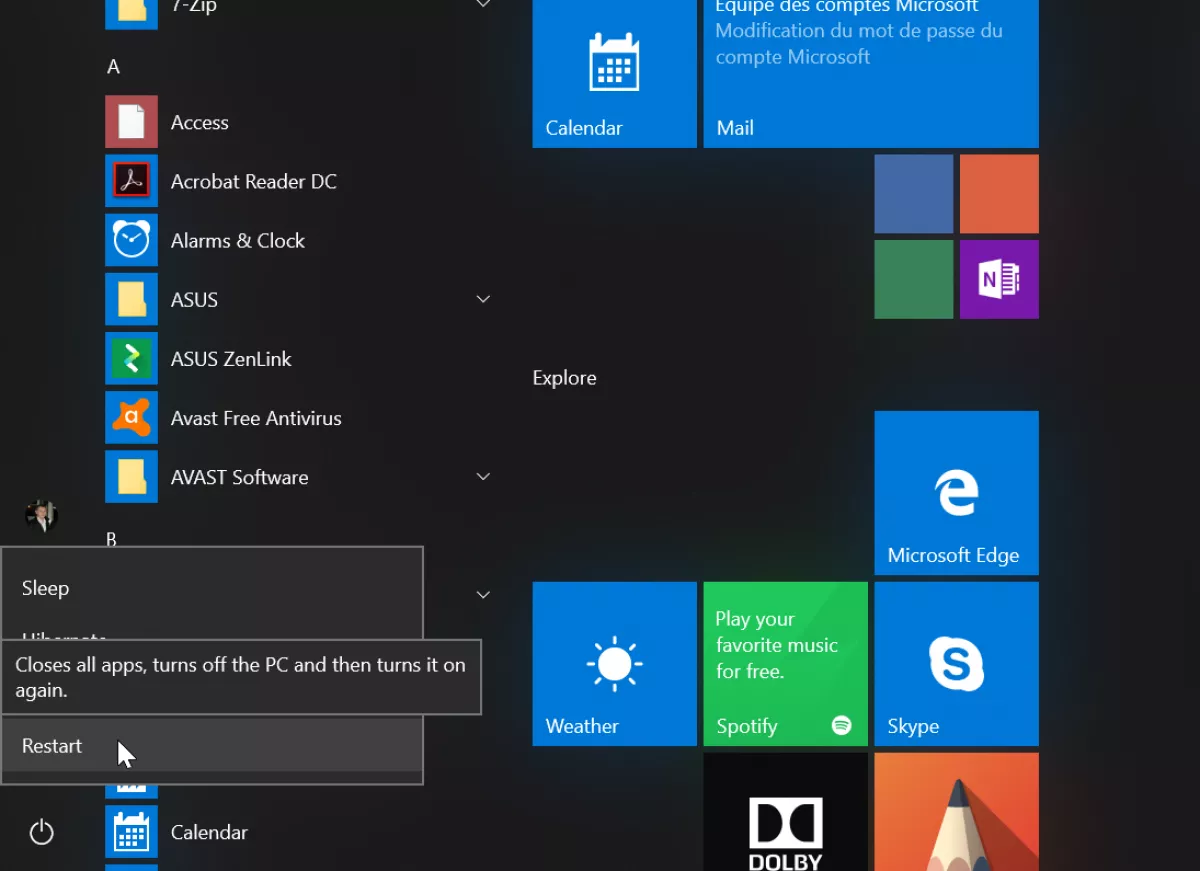
Task: Launch the Microsoft Edge tile
Action: [956, 493]
